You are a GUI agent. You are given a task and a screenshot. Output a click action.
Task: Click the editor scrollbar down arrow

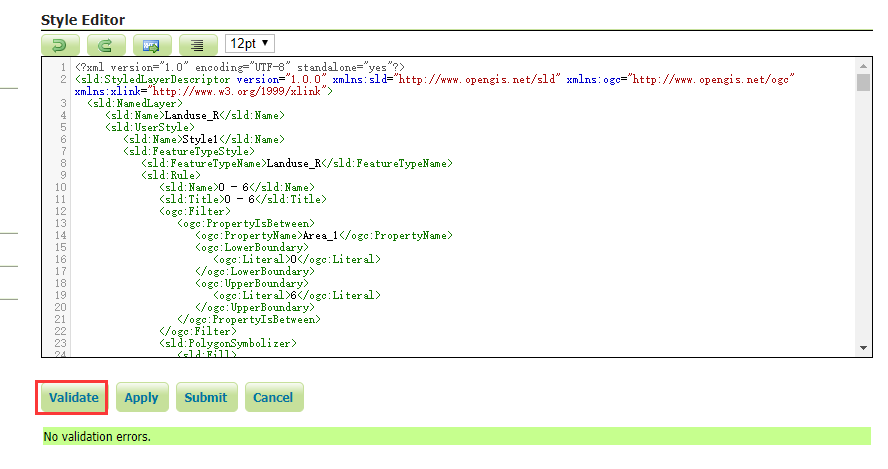(863, 348)
